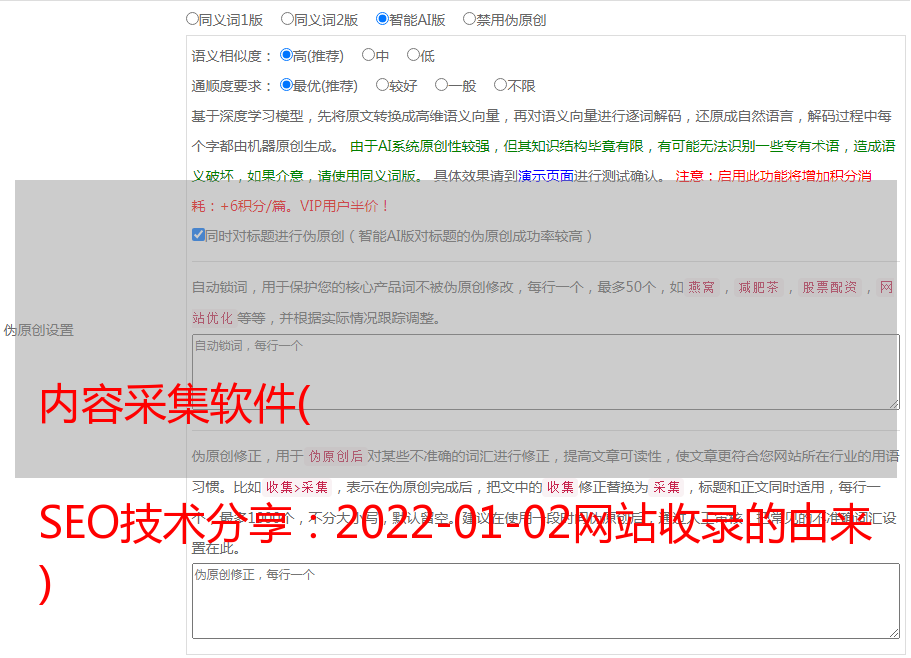Select the 同义词1版 radio option
The image size is (911, 658).
(x=192, y=19)
